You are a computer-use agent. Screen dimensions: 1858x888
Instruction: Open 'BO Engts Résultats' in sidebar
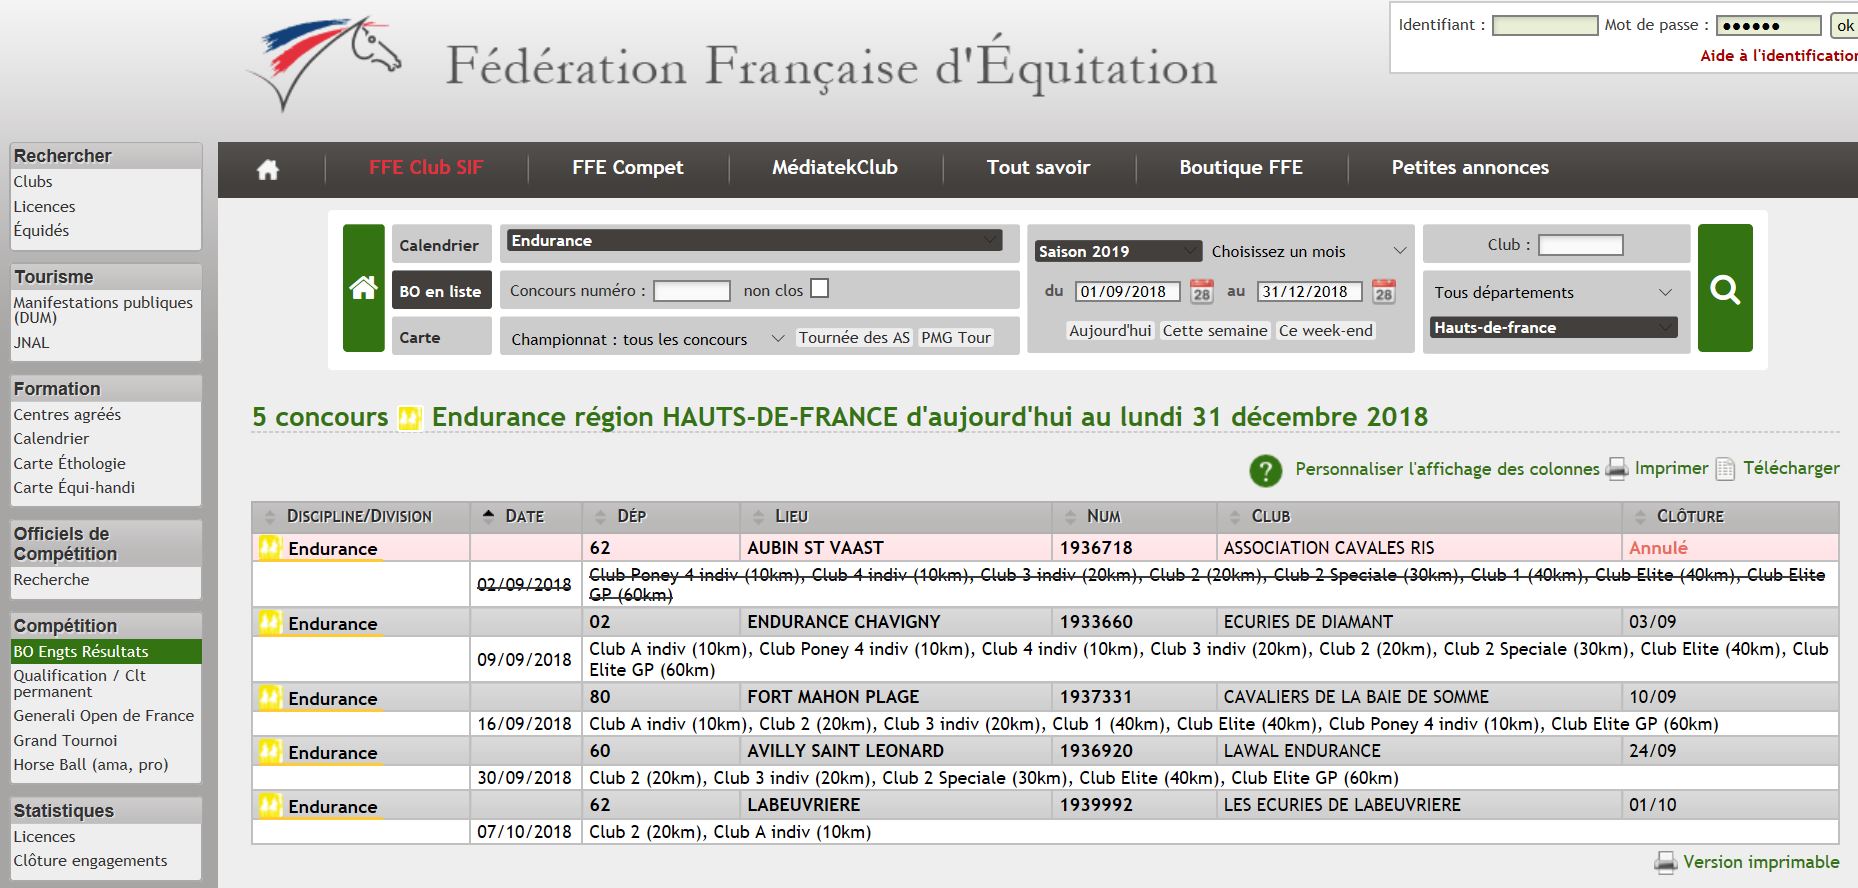click(x=106, y=651)
